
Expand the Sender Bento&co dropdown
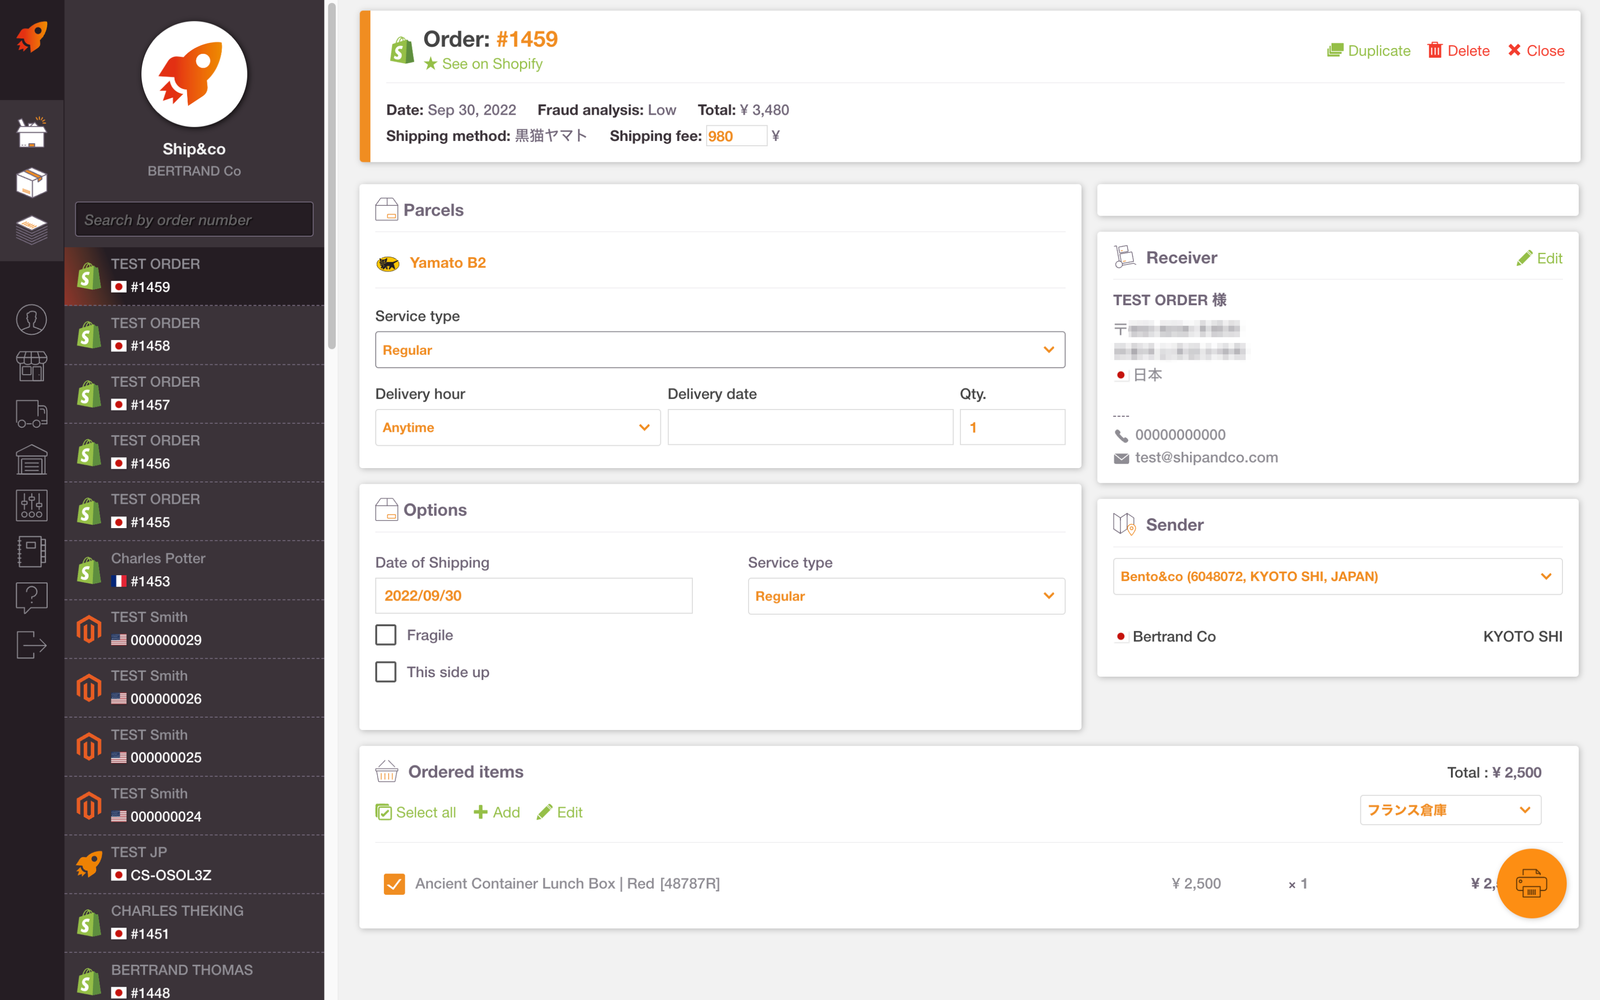pos(1336,577)
